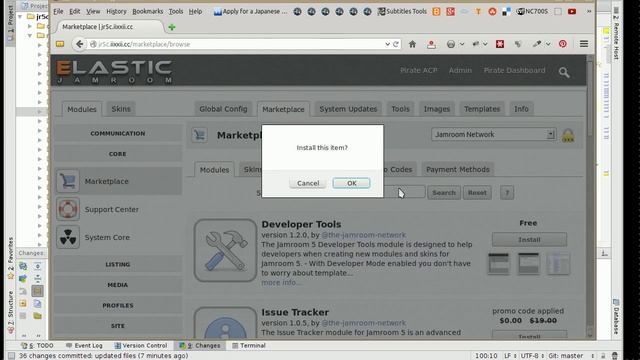Expand Listing category in sidebar
Screen dimensions: 640x360
118,264
